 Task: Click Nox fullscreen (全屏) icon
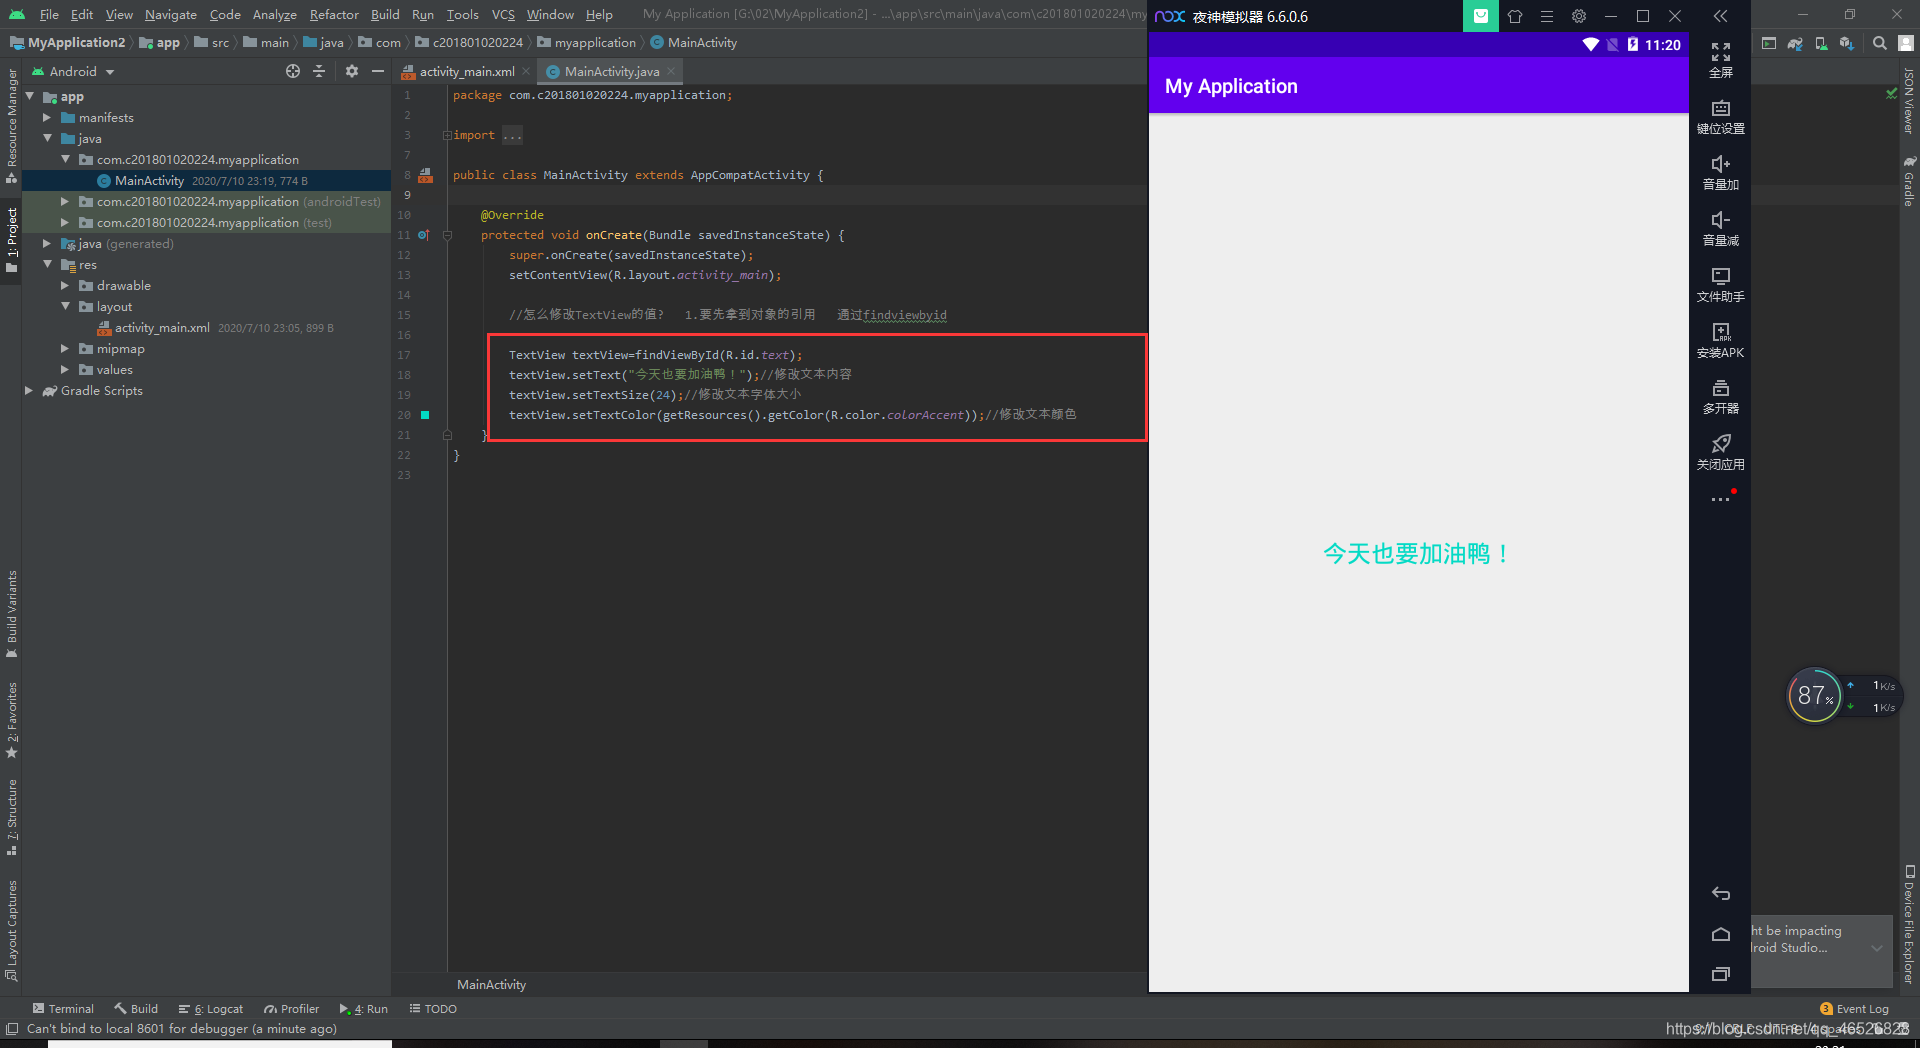(x=1720, y=60)
